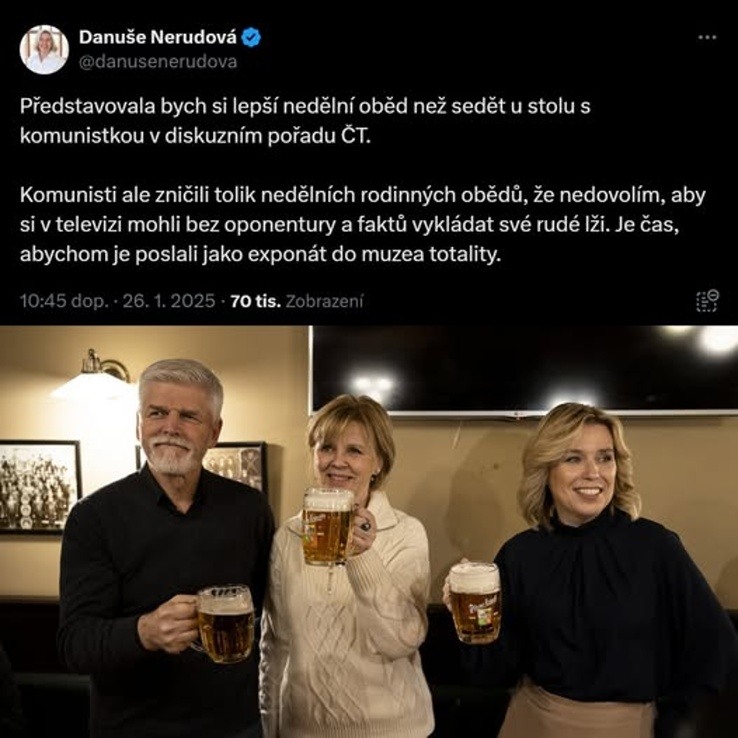Click the beer mug held by the right woman
The image size is (738, 738).
[475, 603]
